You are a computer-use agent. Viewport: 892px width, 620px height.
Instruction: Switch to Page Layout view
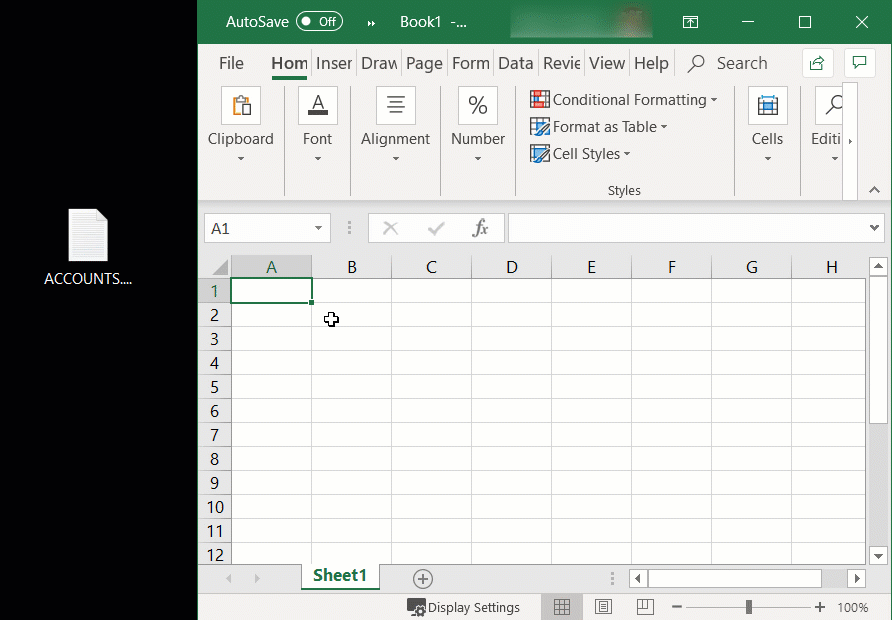603,607
